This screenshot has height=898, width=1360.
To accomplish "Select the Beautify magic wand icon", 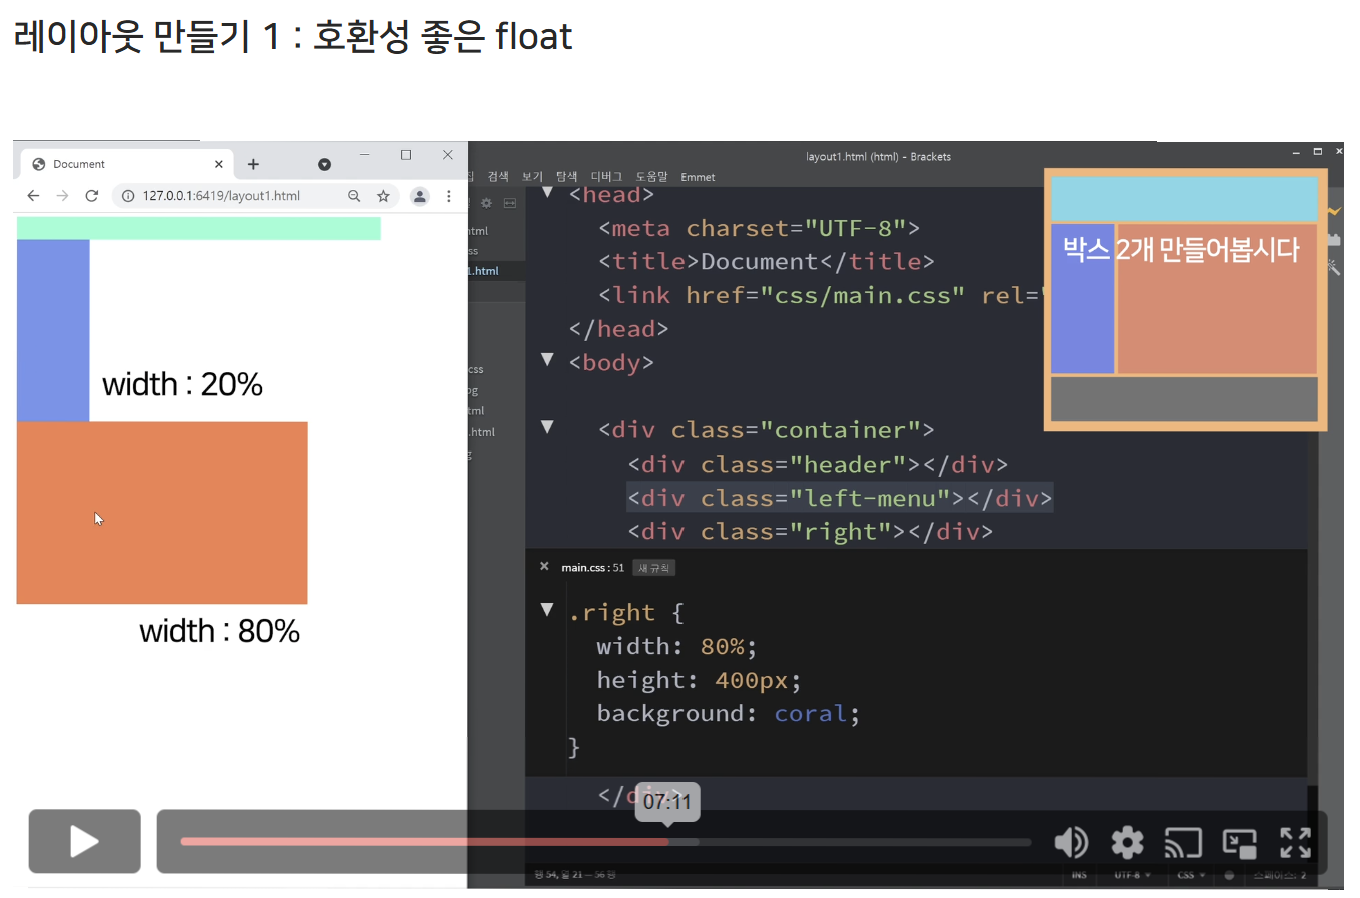I will tap(1334, 267).
